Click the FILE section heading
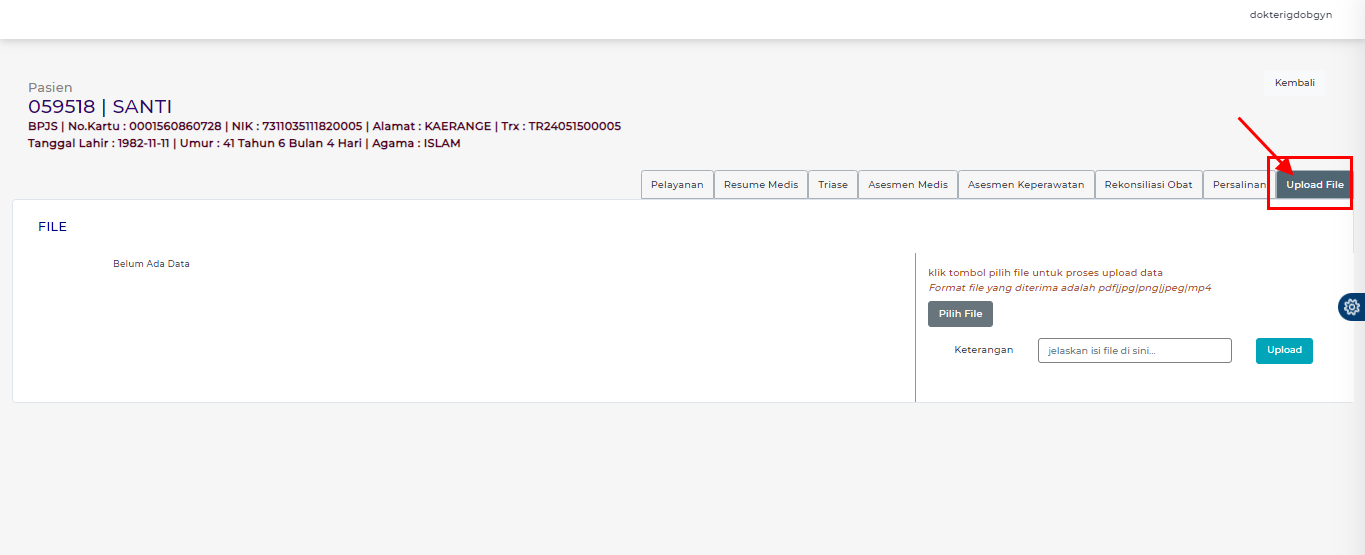The height and width of the screenshot is (555, 1365). pos(53,227)
